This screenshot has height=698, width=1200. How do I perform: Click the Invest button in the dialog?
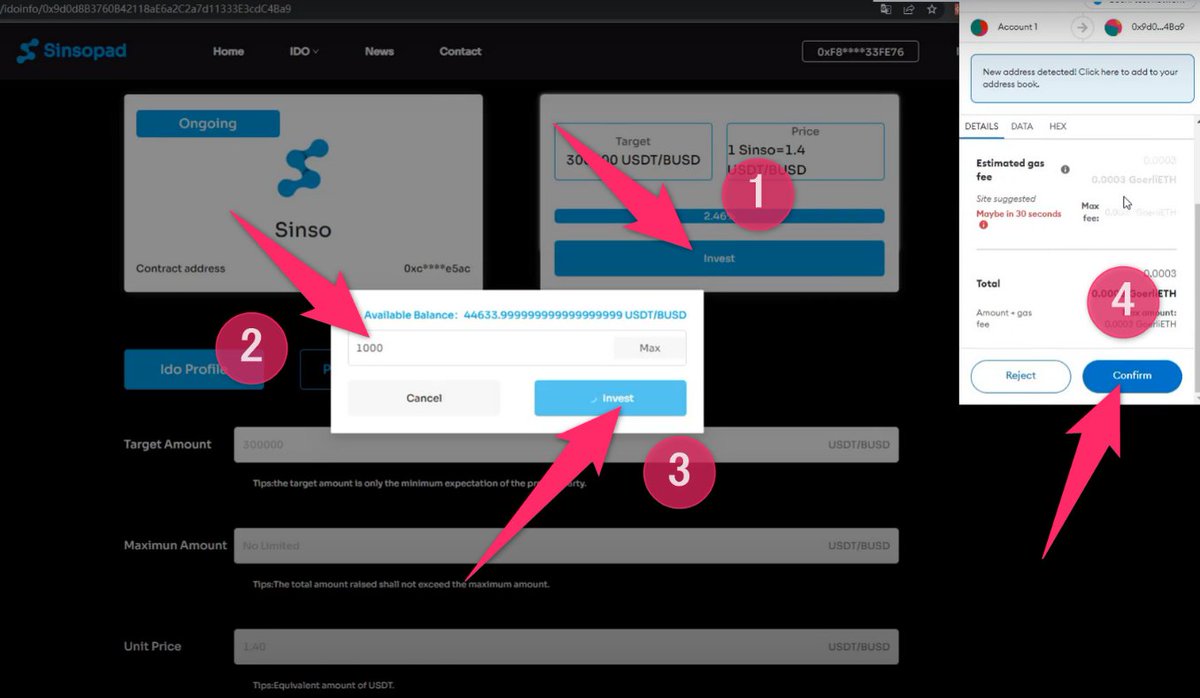click(610, 398)
